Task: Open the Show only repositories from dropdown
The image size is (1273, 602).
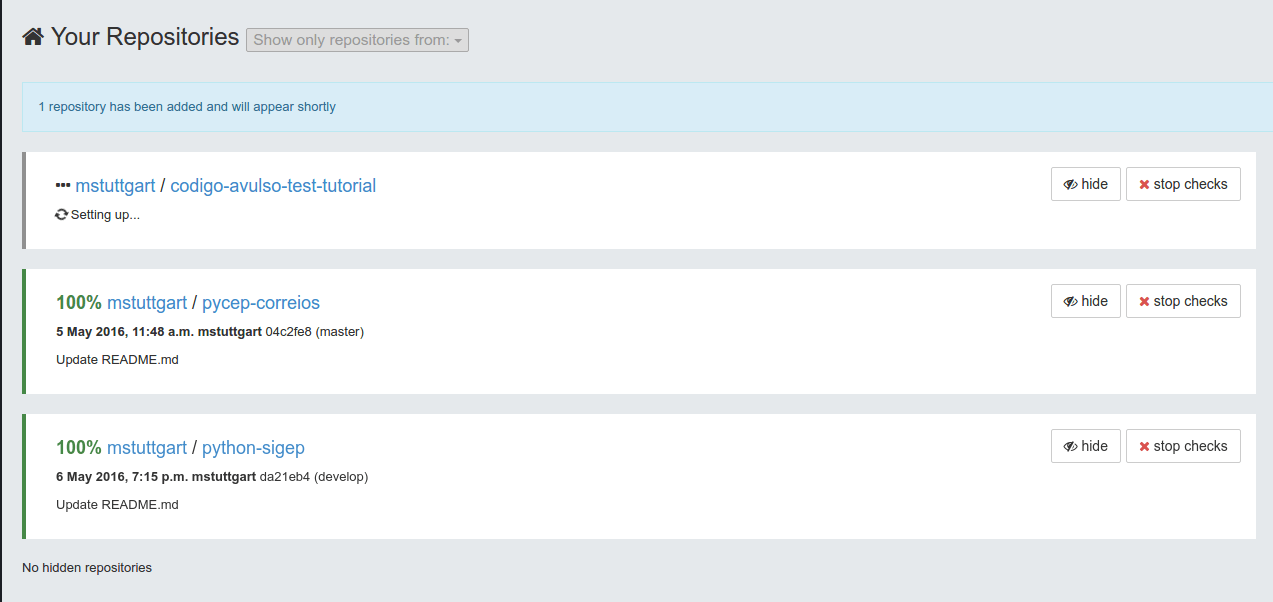Action: coord(357,40)
